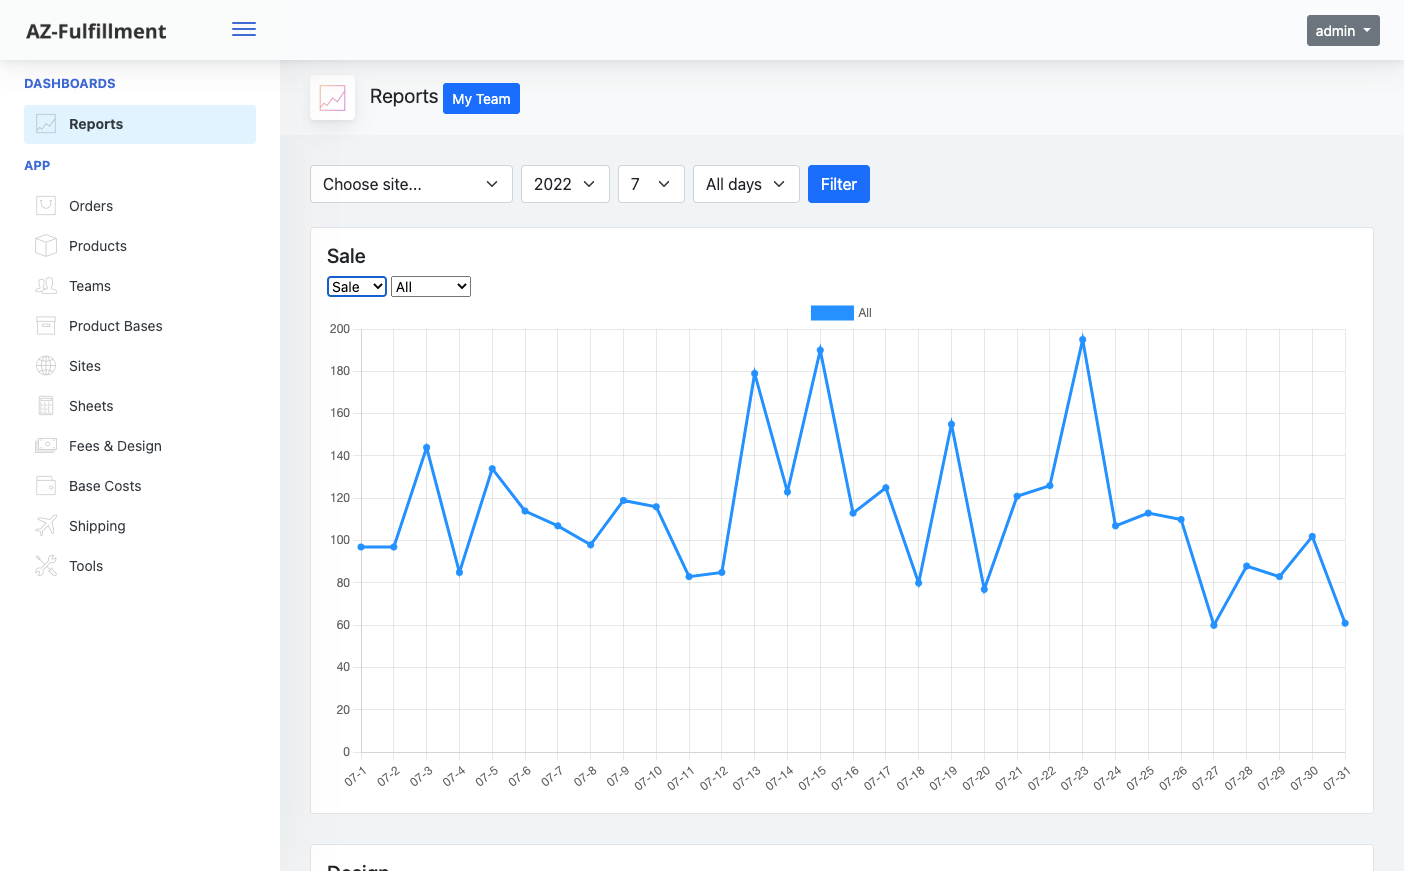The image size is (1404, 871).
Task: Click the My Team button
Action: [481, 99]
